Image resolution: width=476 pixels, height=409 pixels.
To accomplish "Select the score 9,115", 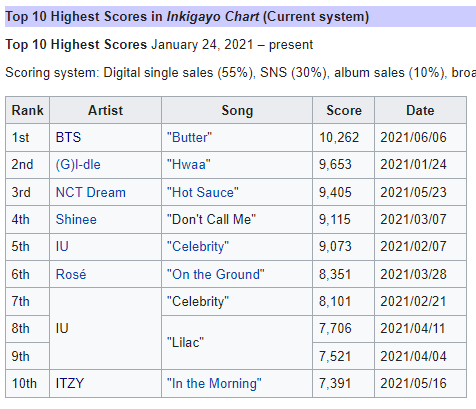I will 335,219.
